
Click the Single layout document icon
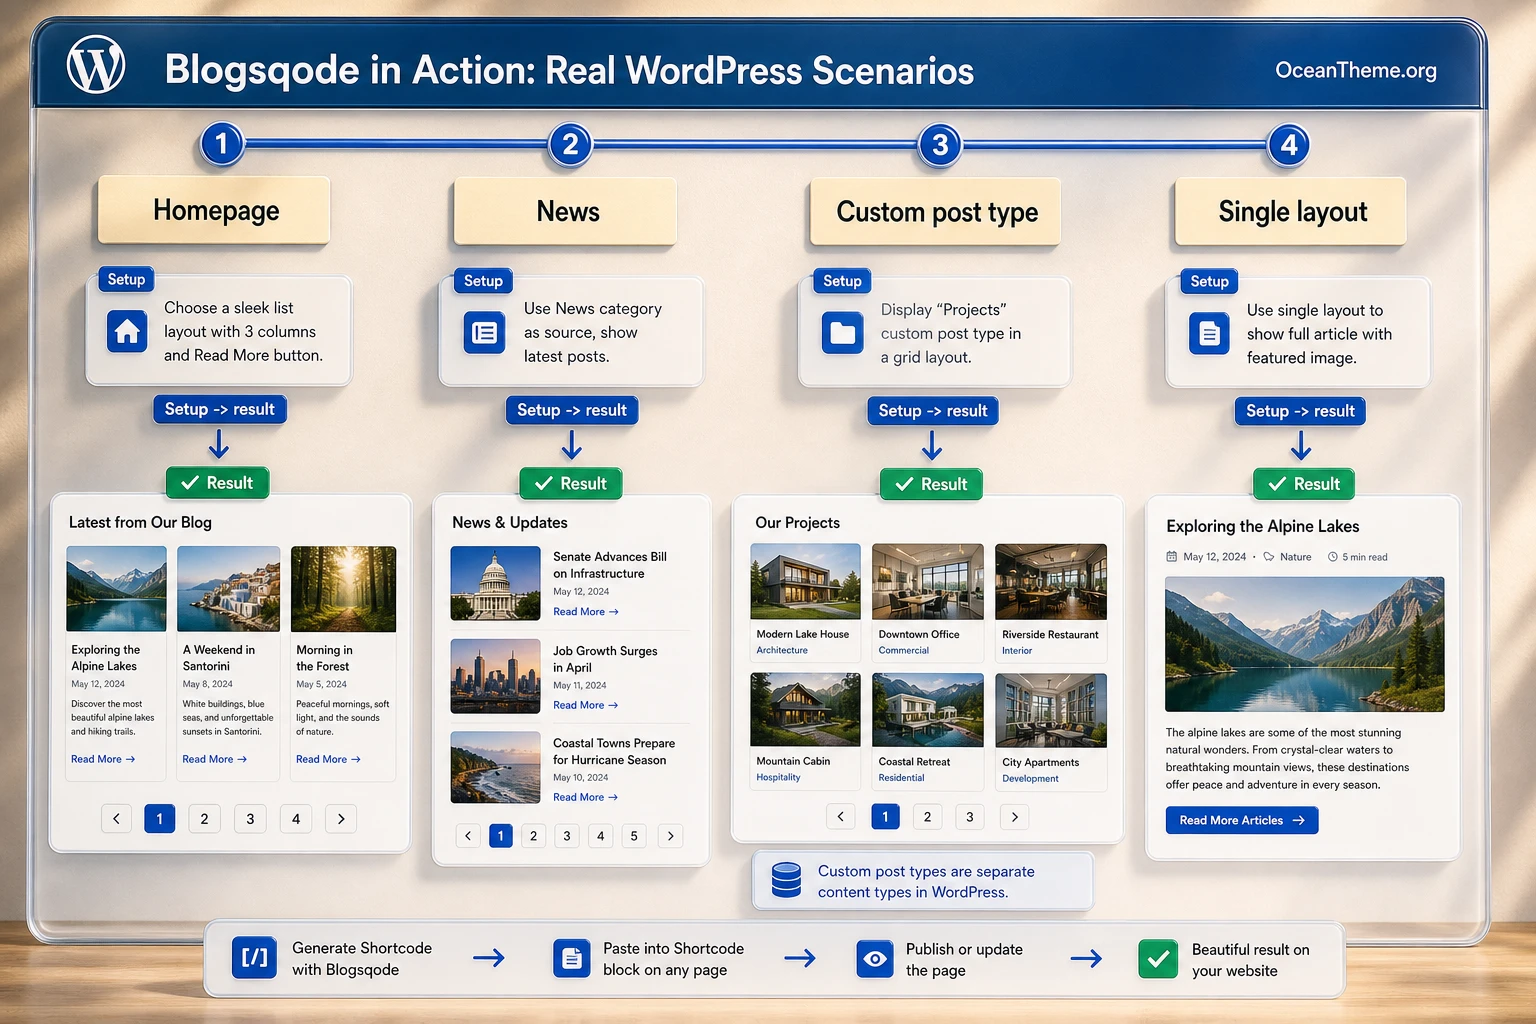pyautogui.click(x=1209, y=333)
